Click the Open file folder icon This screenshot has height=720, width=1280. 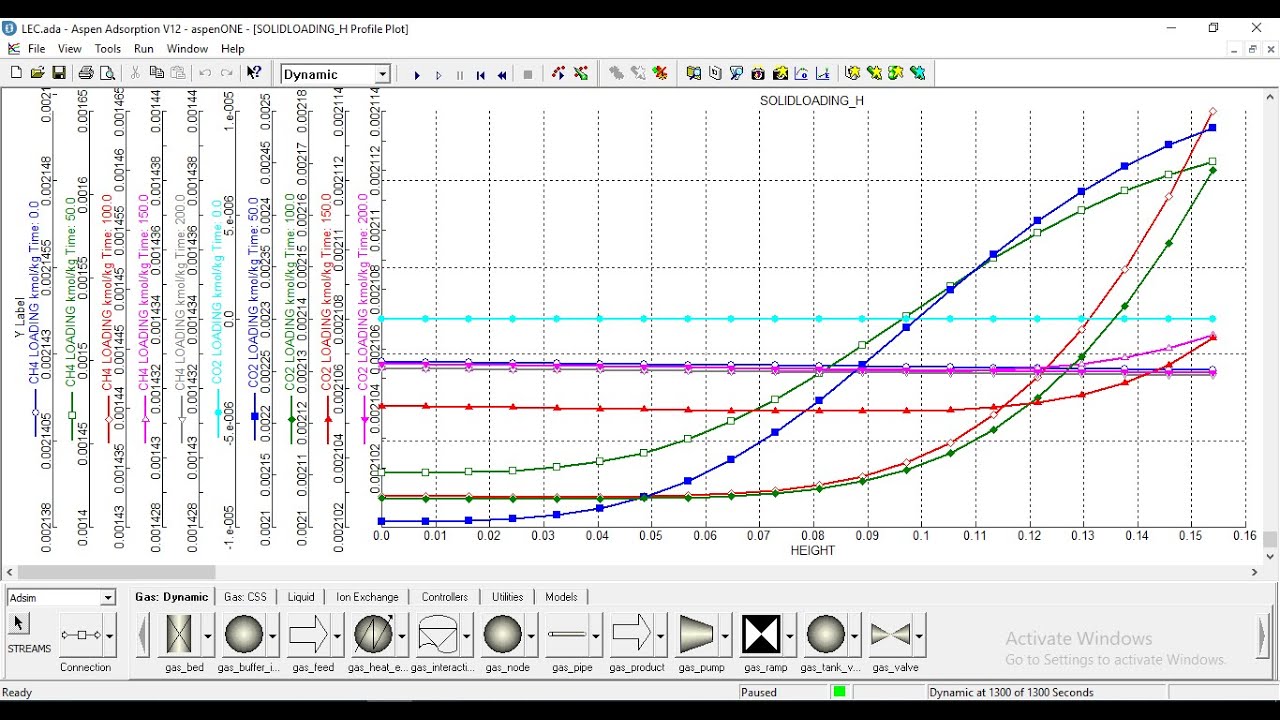37,73
